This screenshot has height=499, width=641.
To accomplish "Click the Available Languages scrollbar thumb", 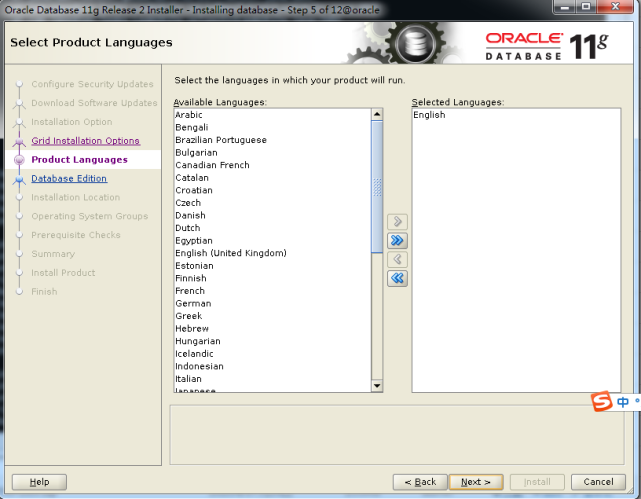I will (x=377, y=187).
